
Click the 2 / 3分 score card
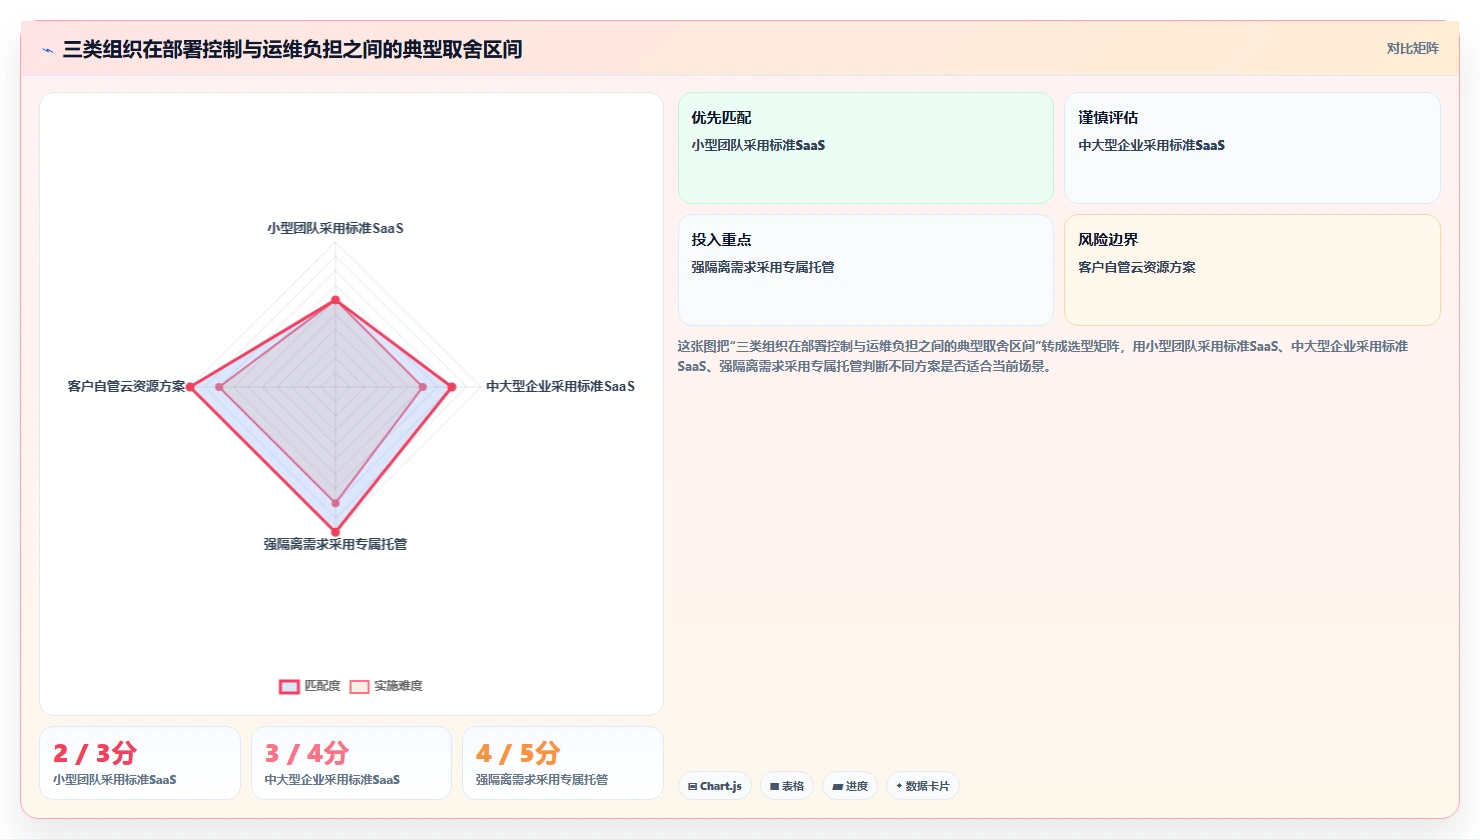pyautogui.click(x=140, y=763)
